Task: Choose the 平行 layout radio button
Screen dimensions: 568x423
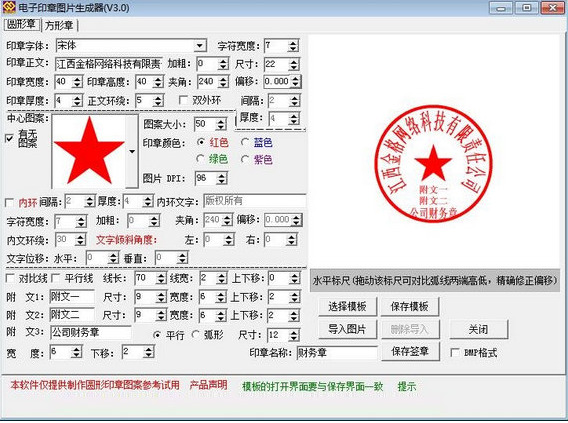Action: tap(157, 335)
